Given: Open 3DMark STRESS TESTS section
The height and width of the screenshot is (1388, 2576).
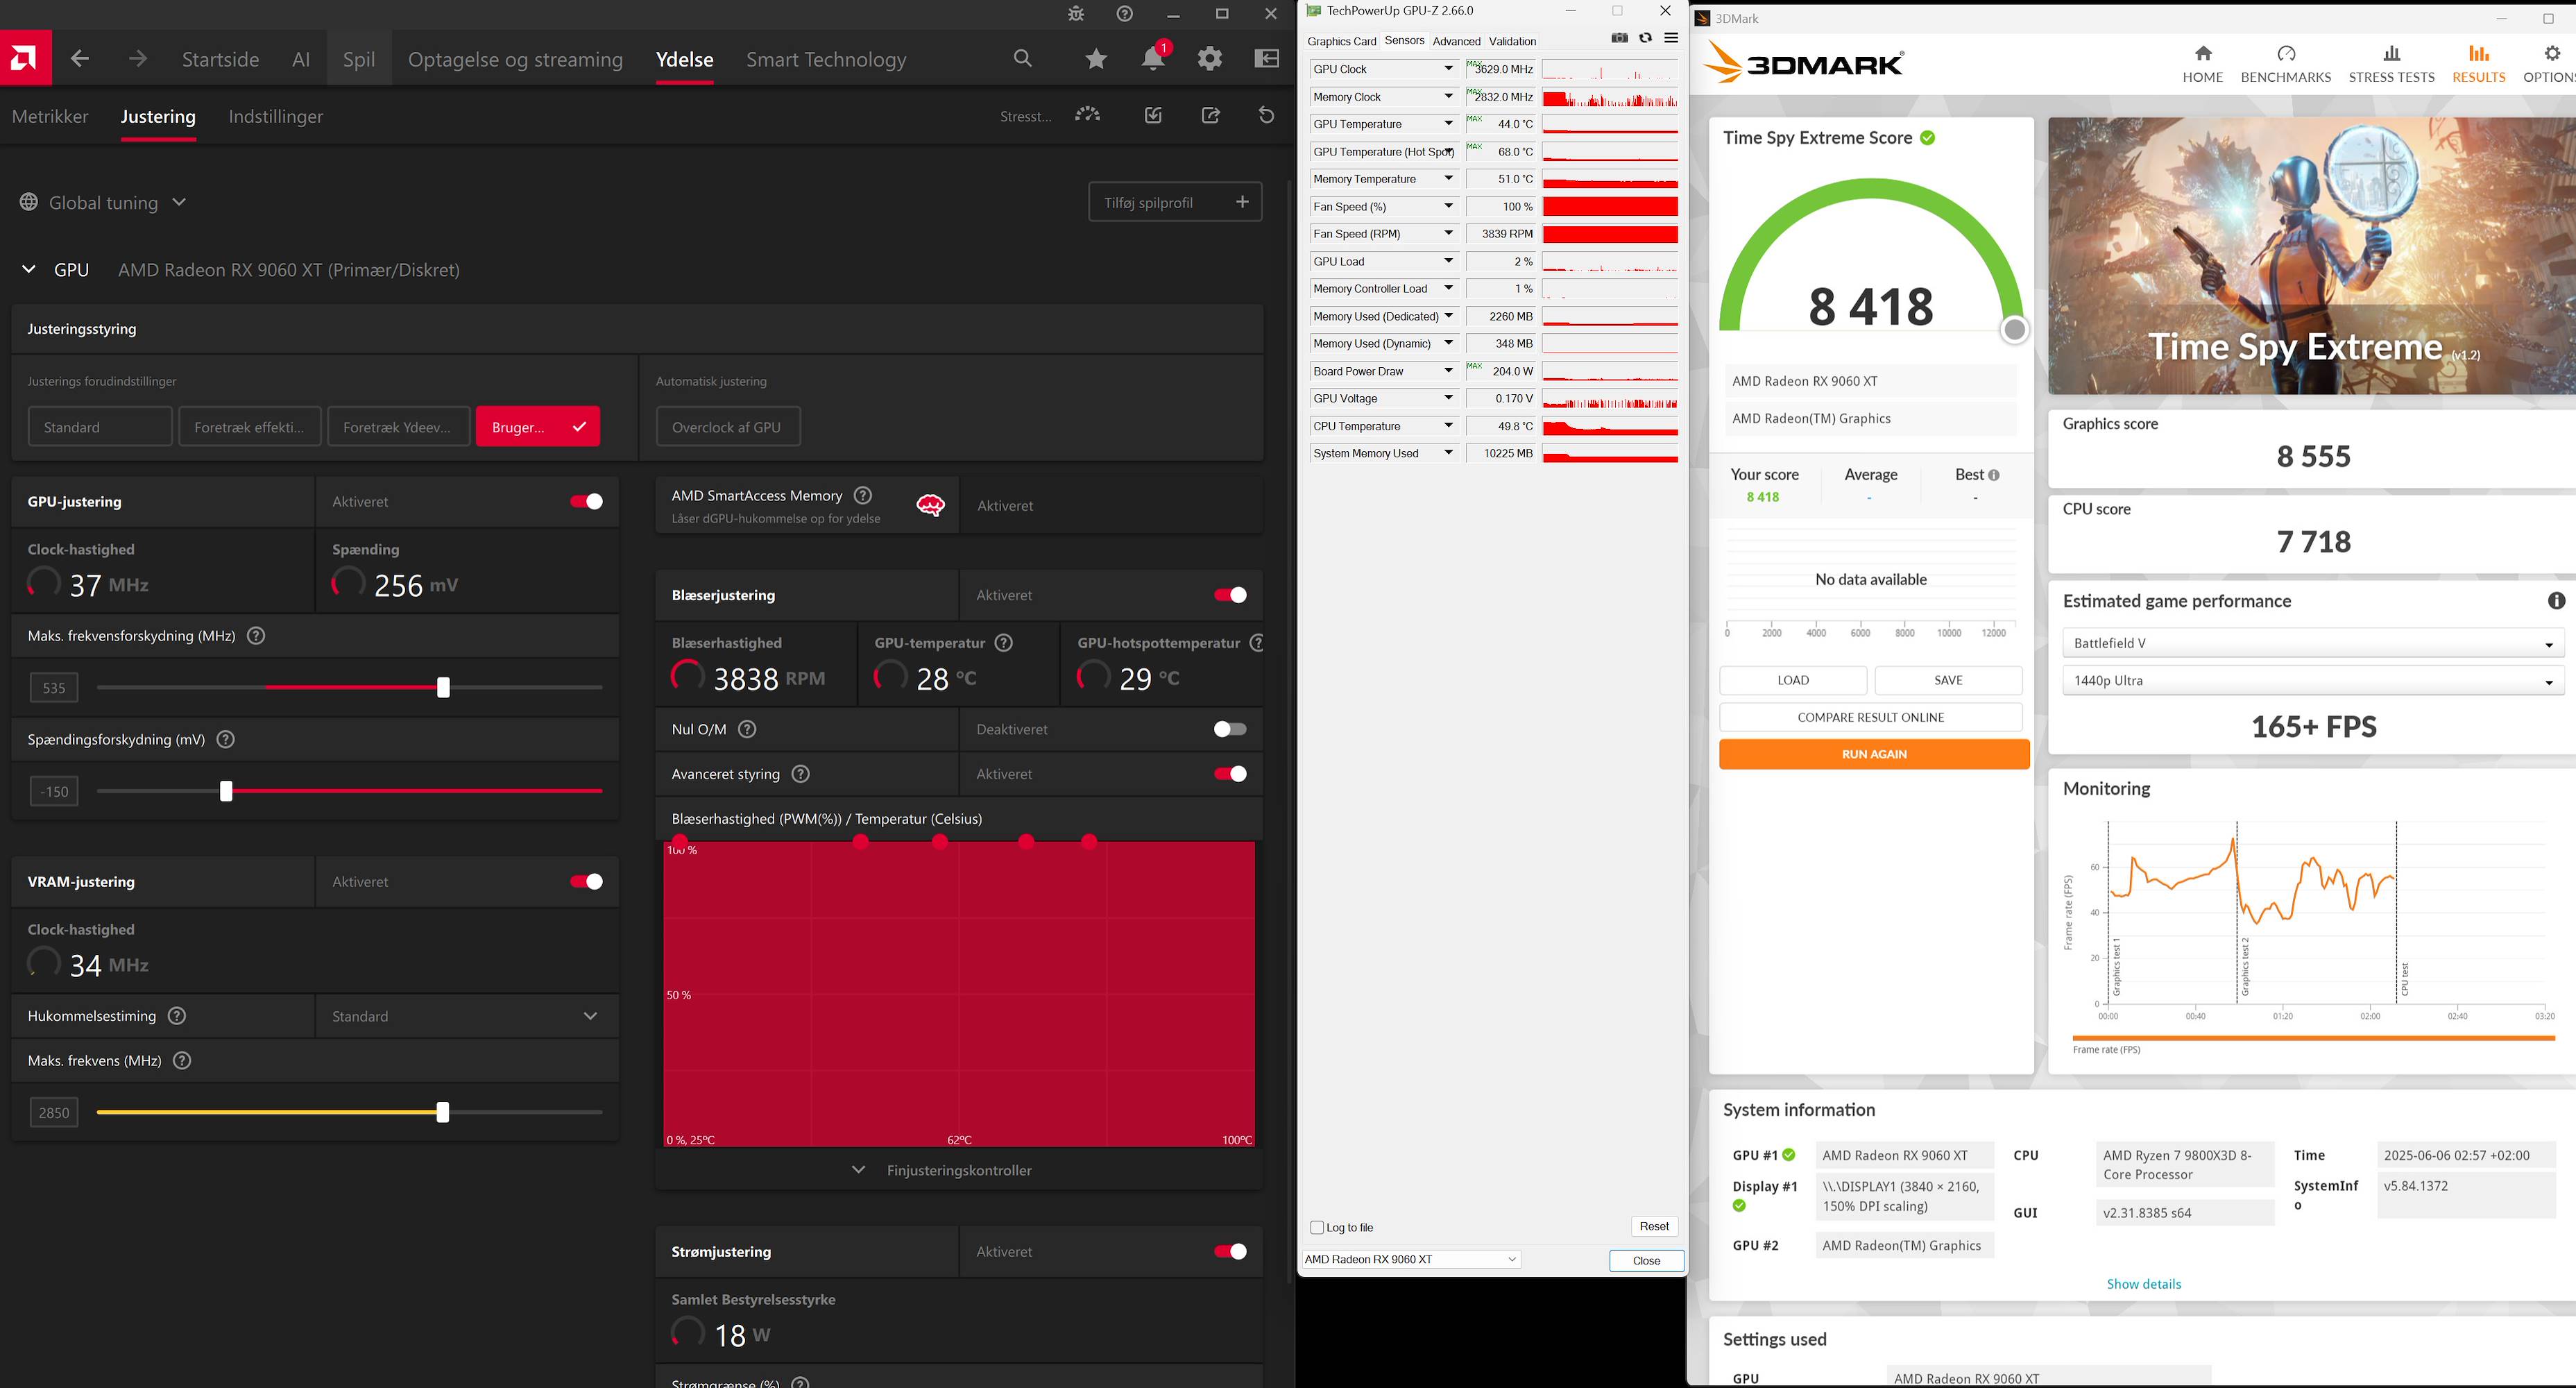Looking at the screenshot, I should tap(2392, 64).
